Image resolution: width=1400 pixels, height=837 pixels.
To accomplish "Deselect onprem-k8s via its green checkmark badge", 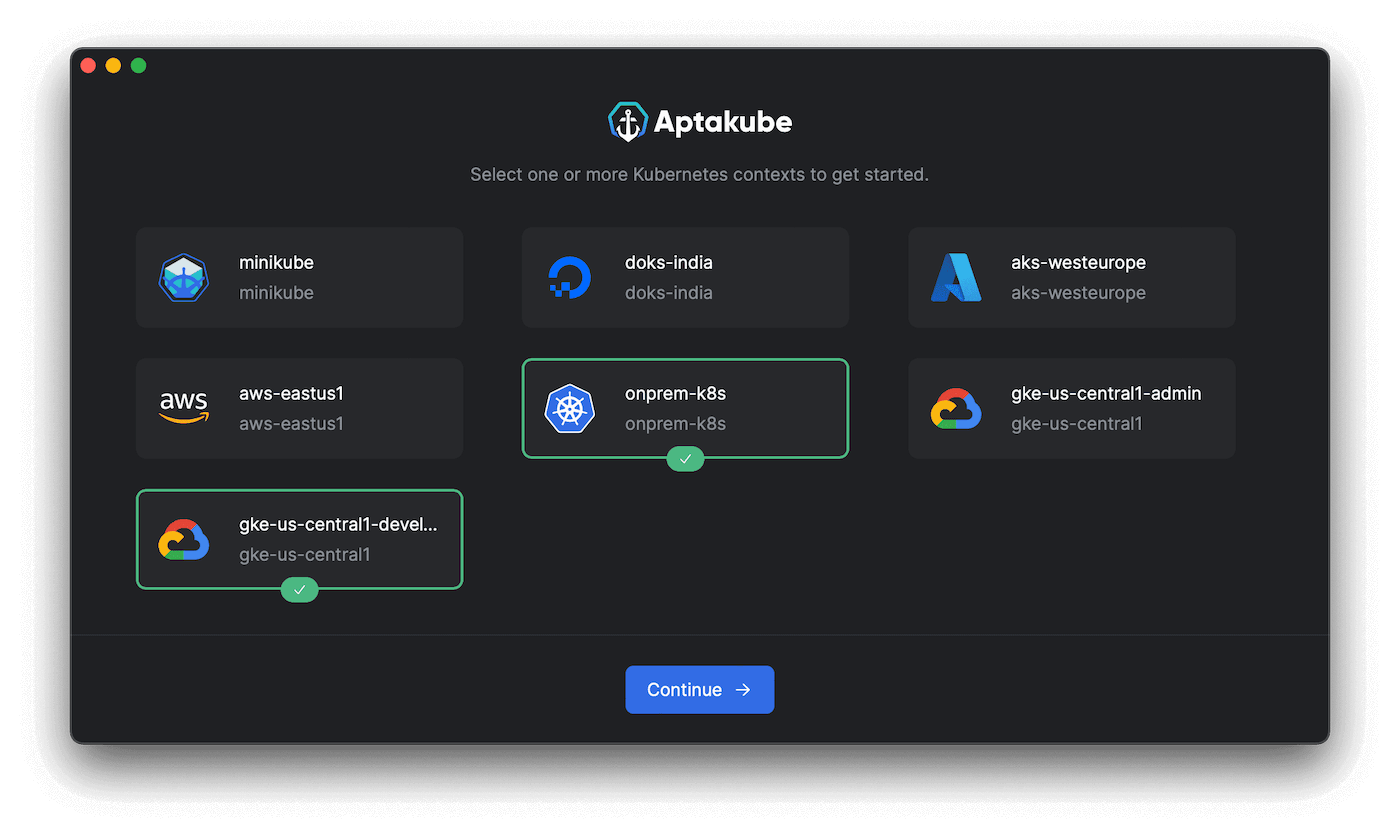I will [685, 459].
